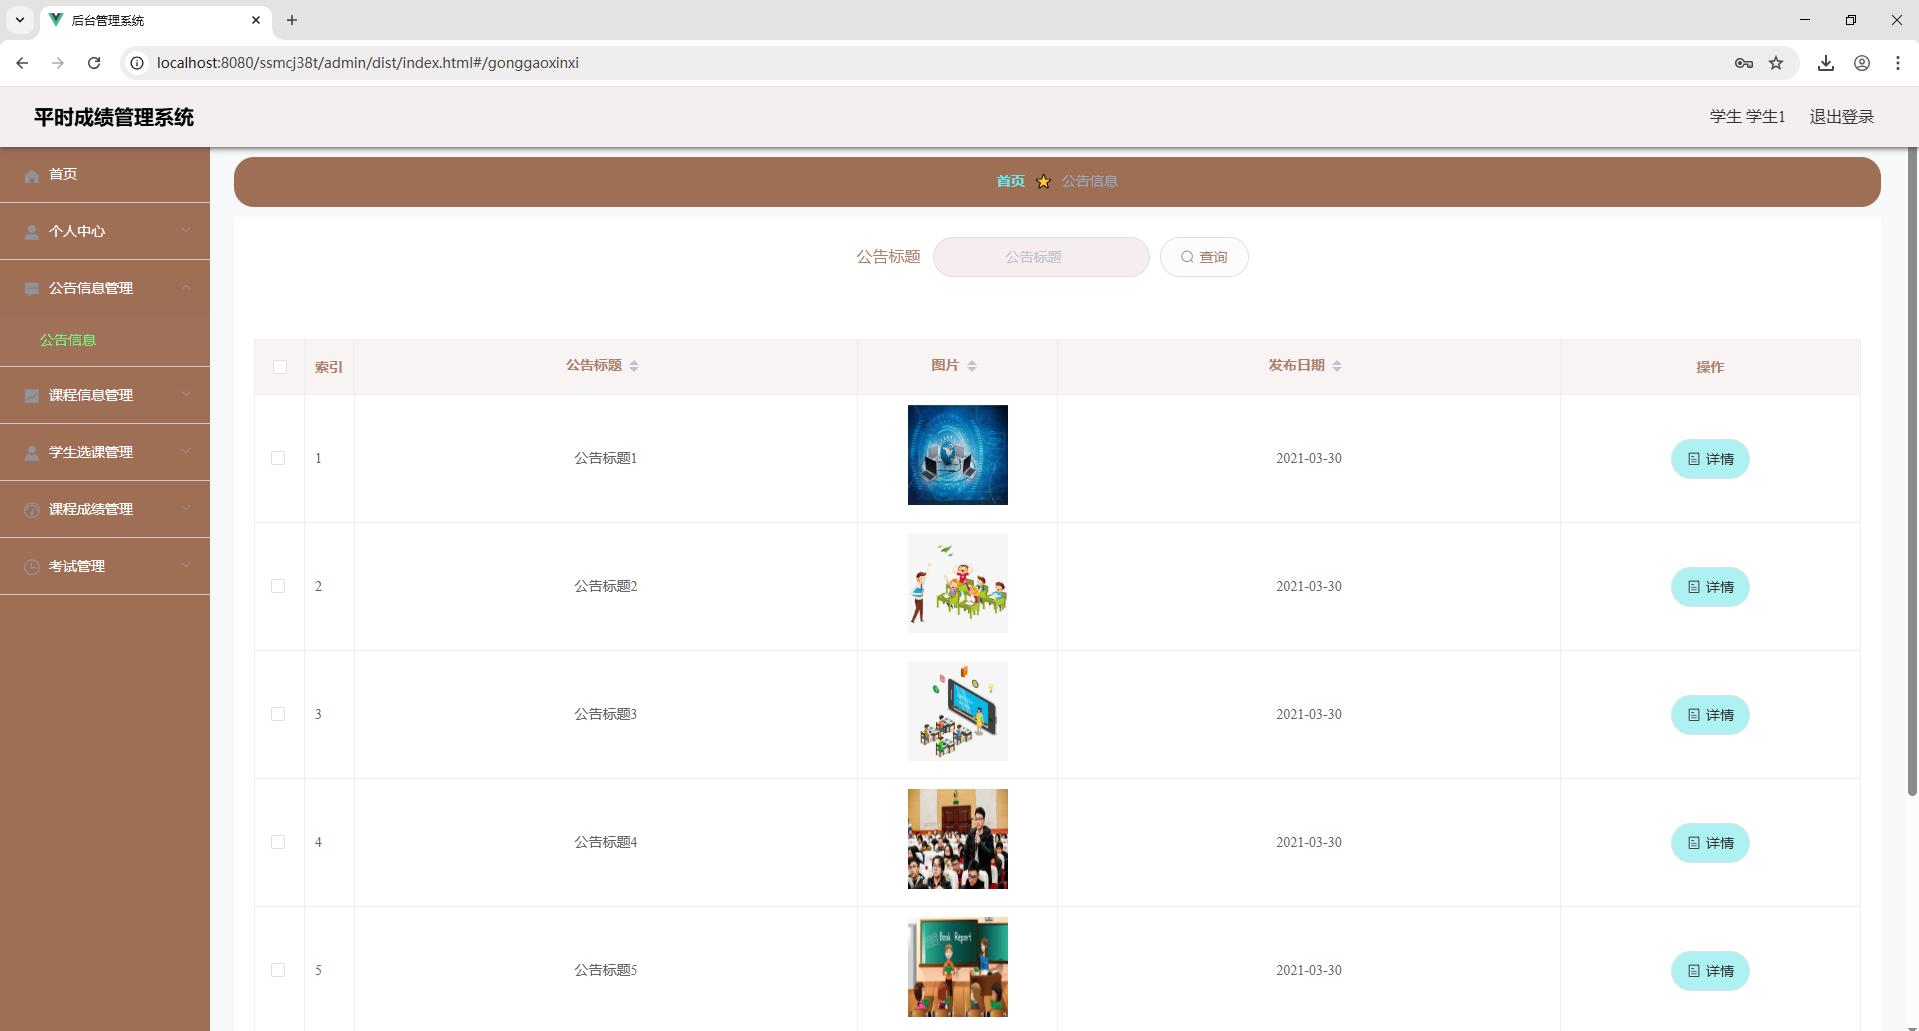Go back using the browser back arrow
1919x1031 pixels.
pos(22,63)
